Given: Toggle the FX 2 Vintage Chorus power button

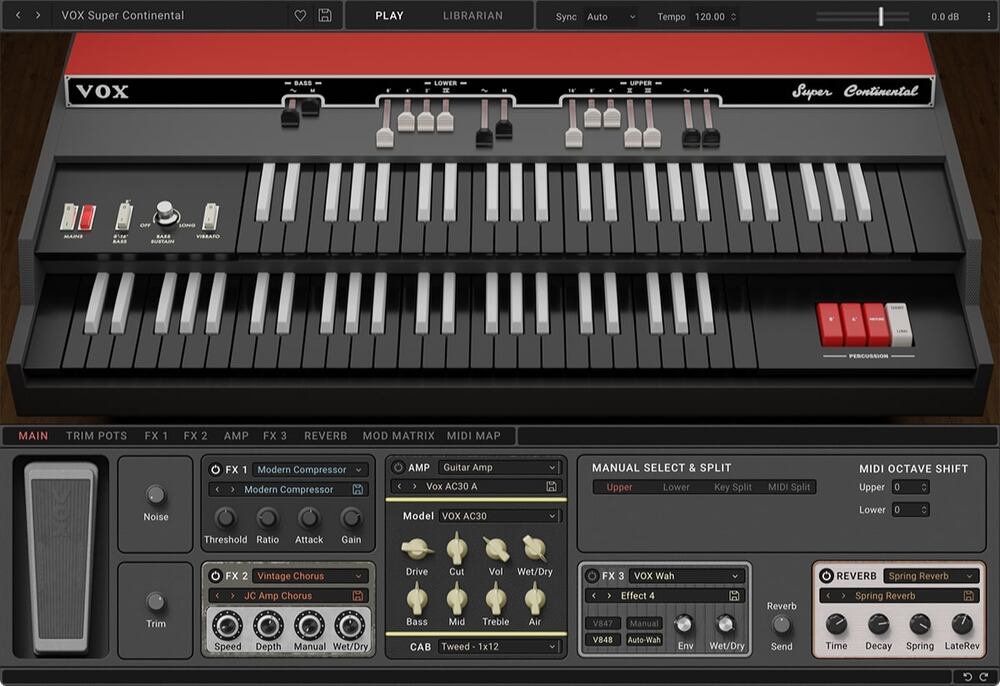Looking at the screenshot, I should (x=213, y=577).
